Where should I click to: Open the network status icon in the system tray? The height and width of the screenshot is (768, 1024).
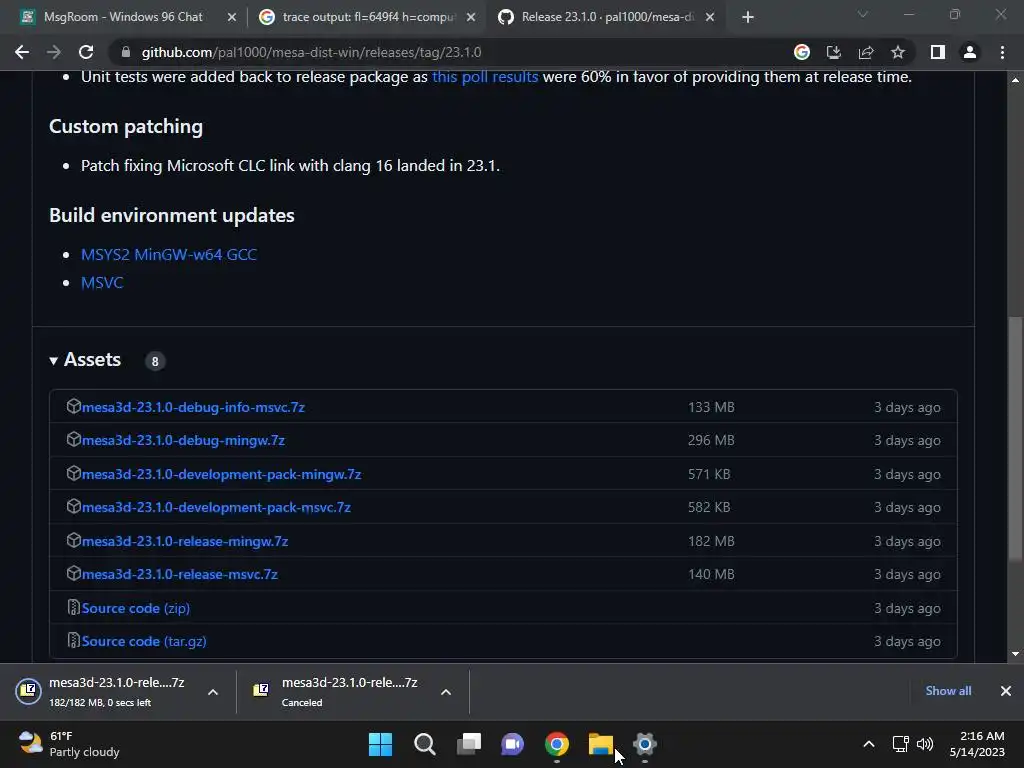tap(901, 744)
